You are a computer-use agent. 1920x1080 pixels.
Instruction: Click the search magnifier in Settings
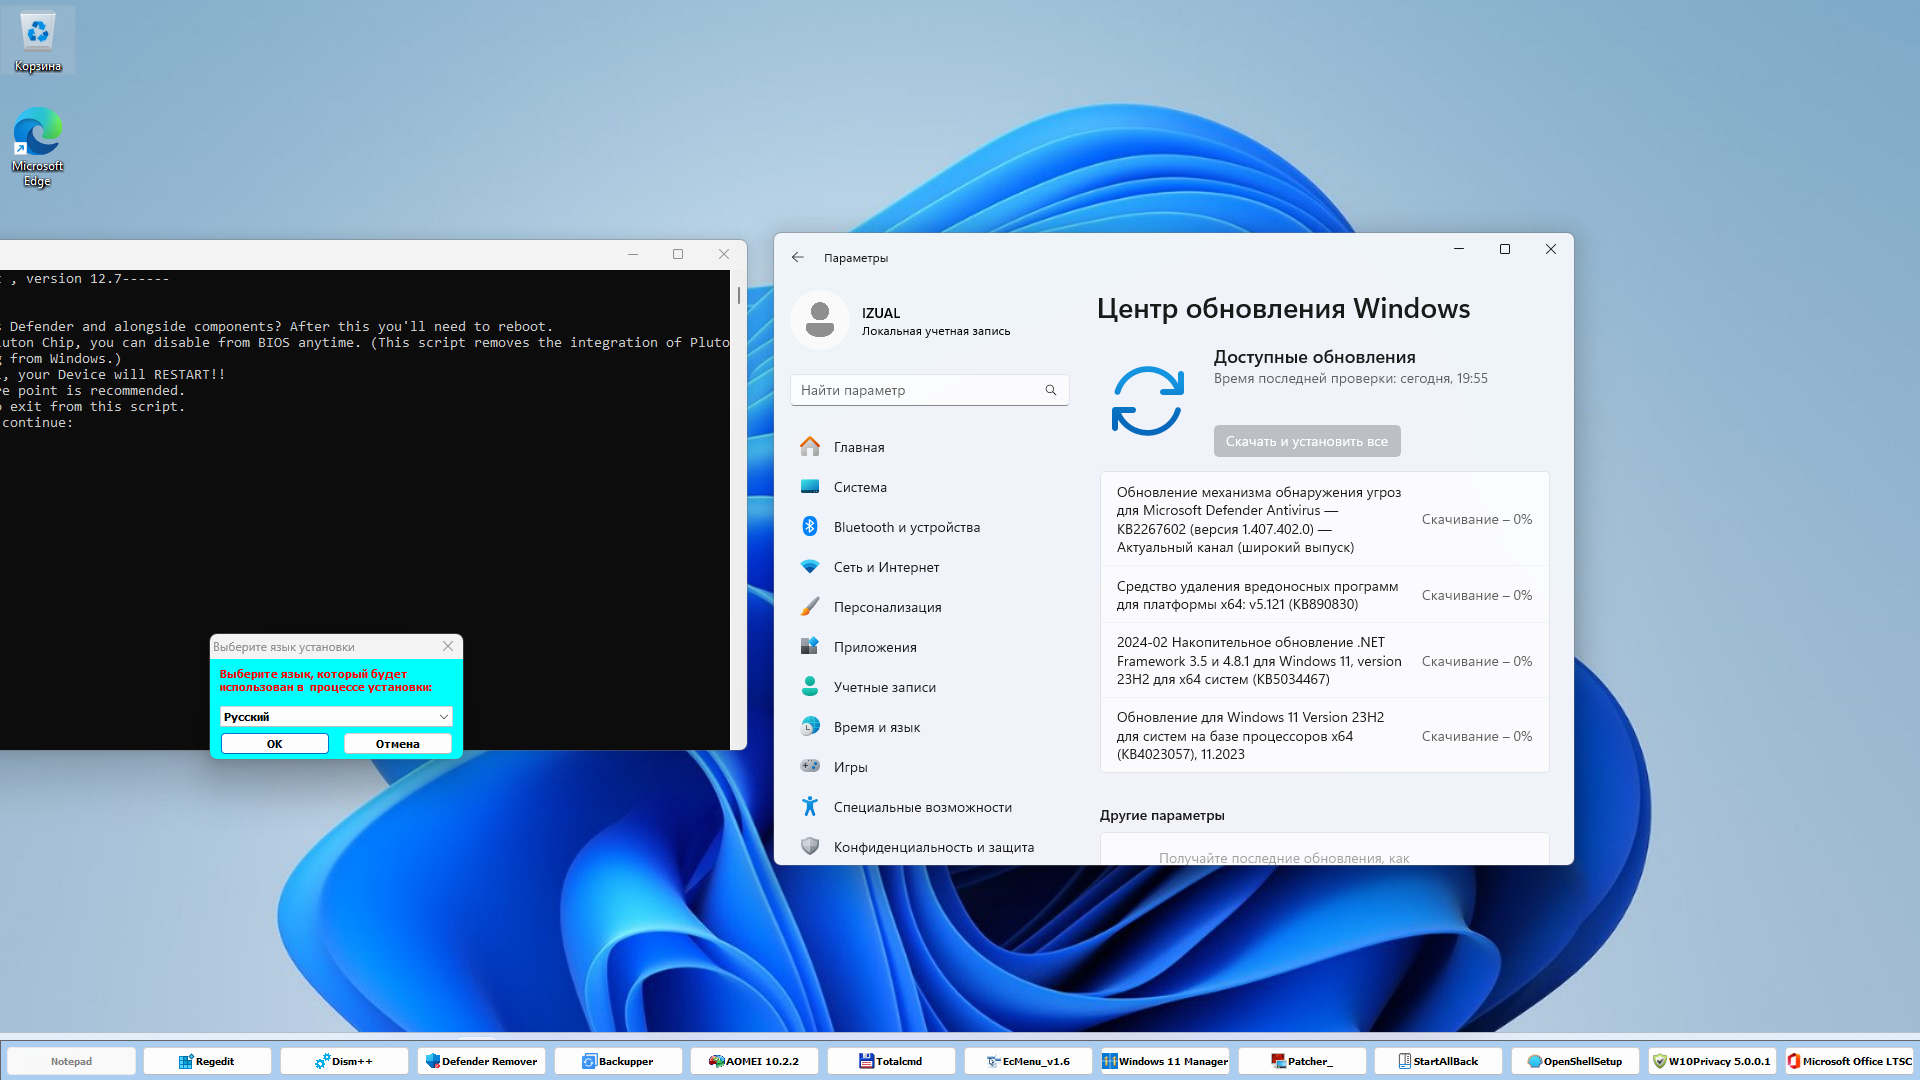pos(1051,390)
